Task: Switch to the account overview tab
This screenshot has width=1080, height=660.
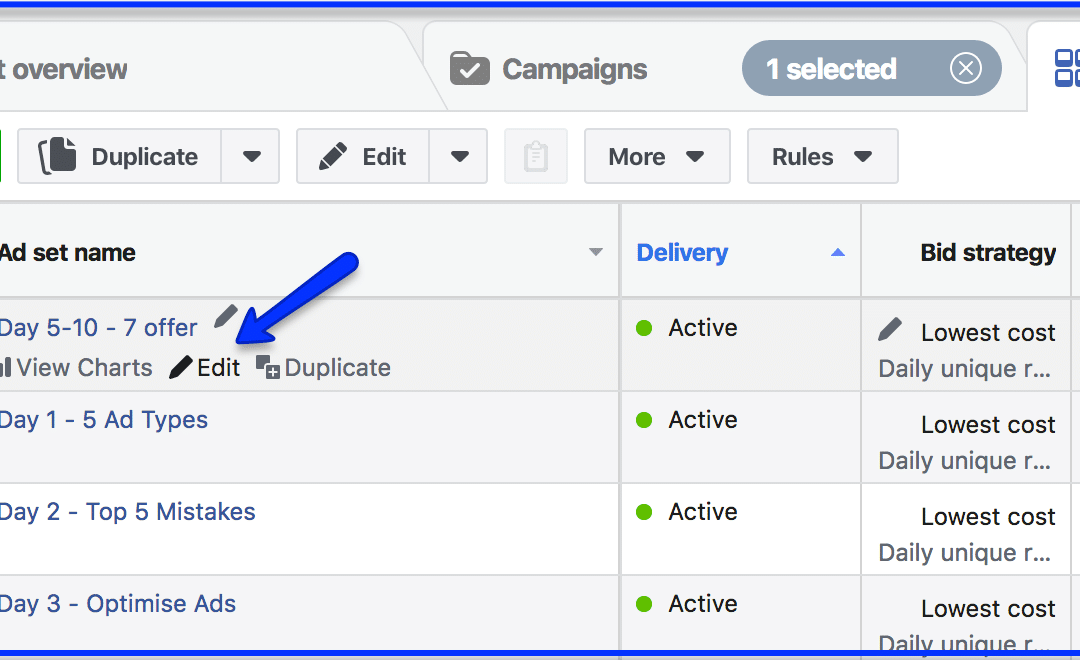Action: pyautogui.click(x=63, y=69)
